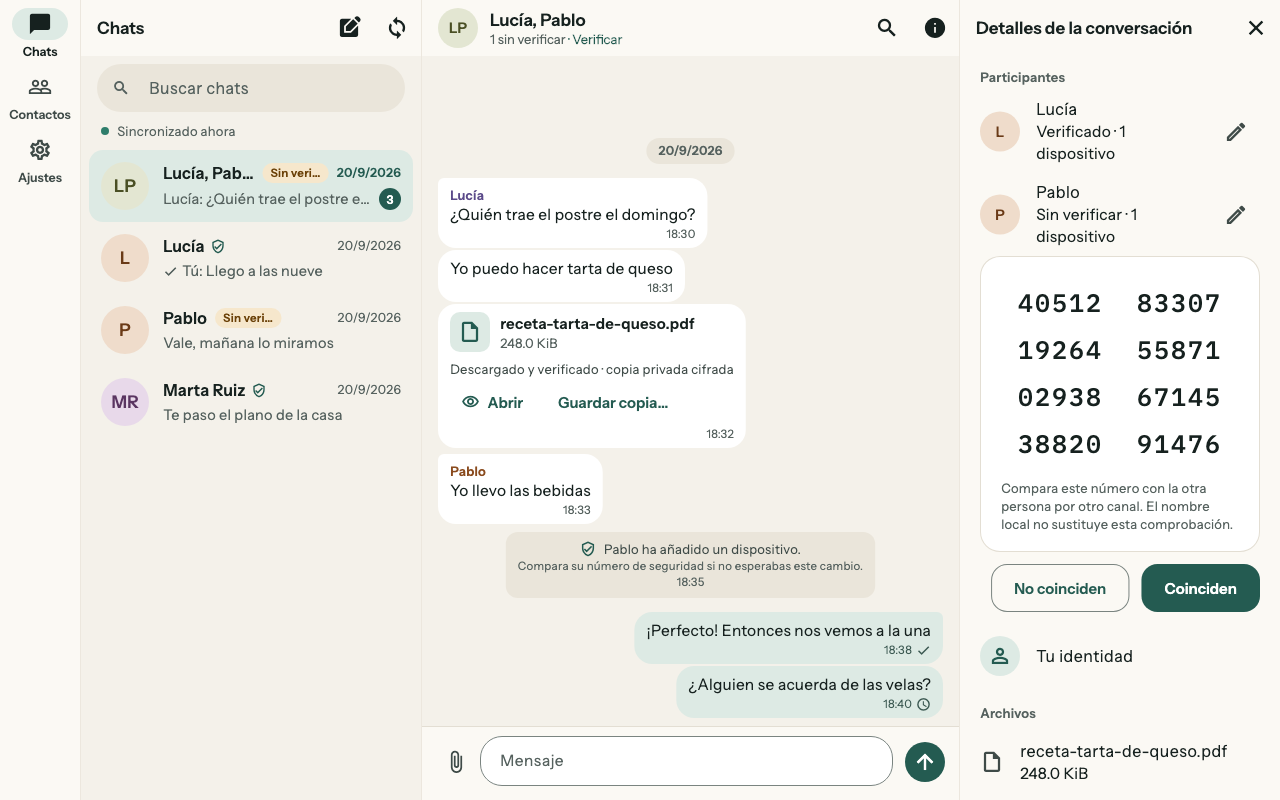1280x800 pixels.
Task: Click the LP avatar in chat header
Action: point(458,28)
